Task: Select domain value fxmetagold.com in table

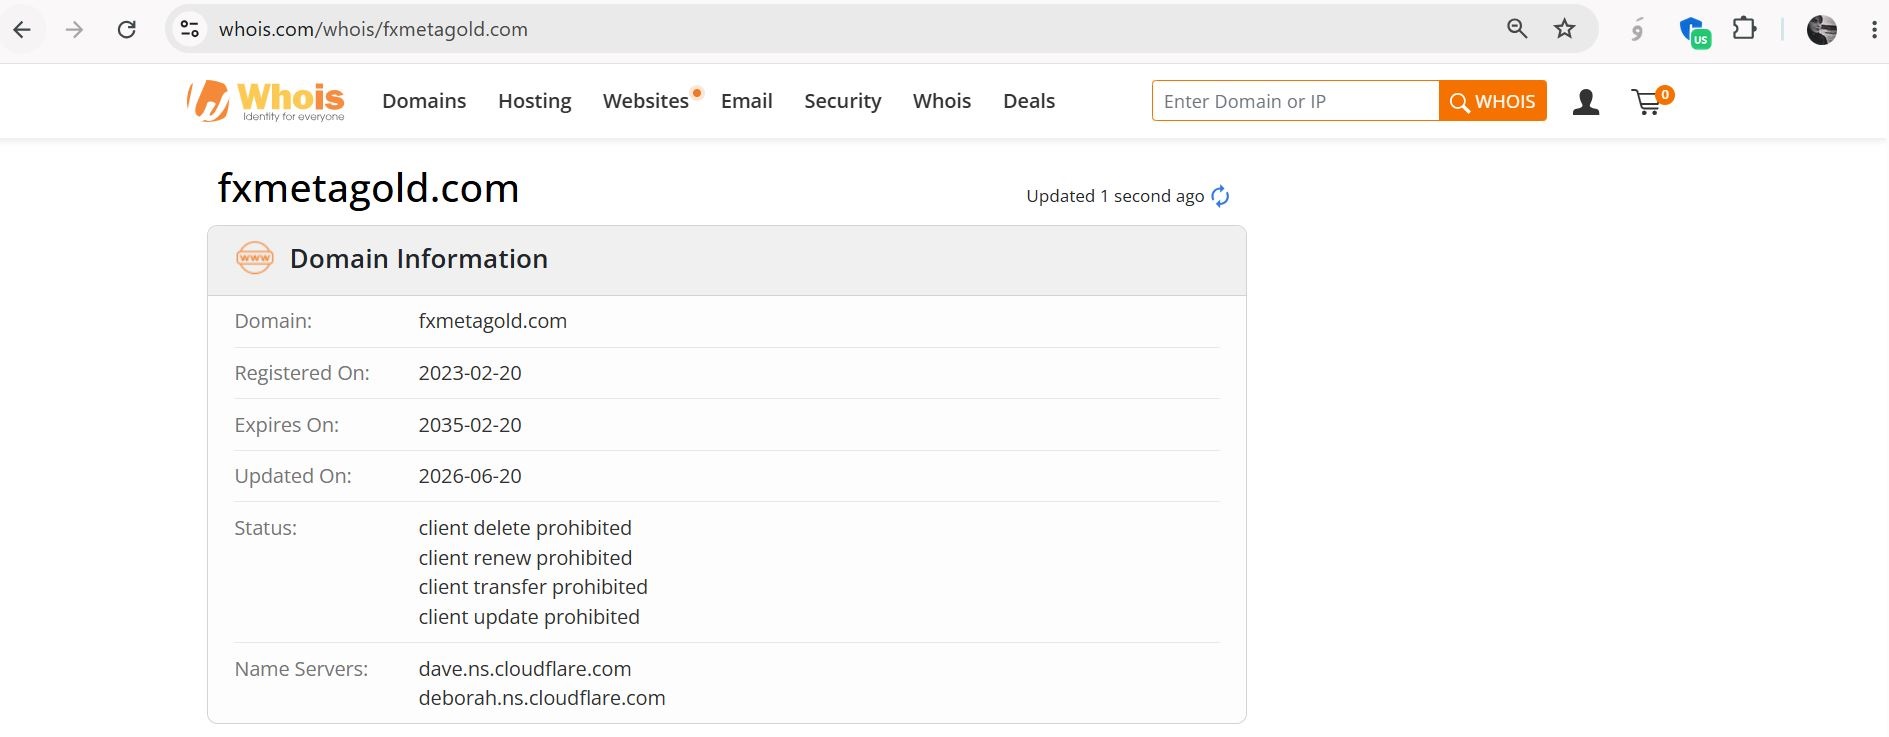Action: (x=493, y=321)
